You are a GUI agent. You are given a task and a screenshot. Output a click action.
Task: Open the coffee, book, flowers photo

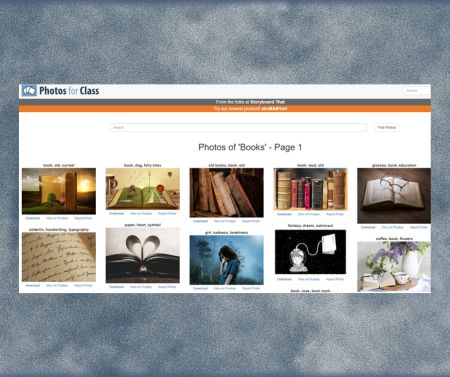tap(394, 267)
